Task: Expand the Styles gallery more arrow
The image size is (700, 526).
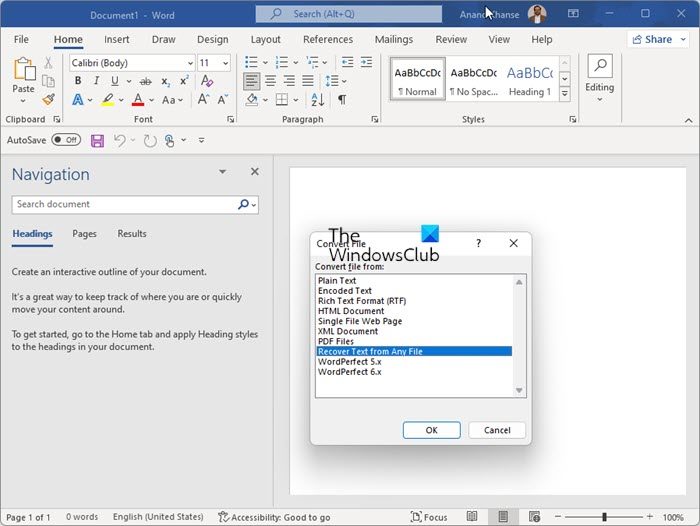Action: (565, 93)
